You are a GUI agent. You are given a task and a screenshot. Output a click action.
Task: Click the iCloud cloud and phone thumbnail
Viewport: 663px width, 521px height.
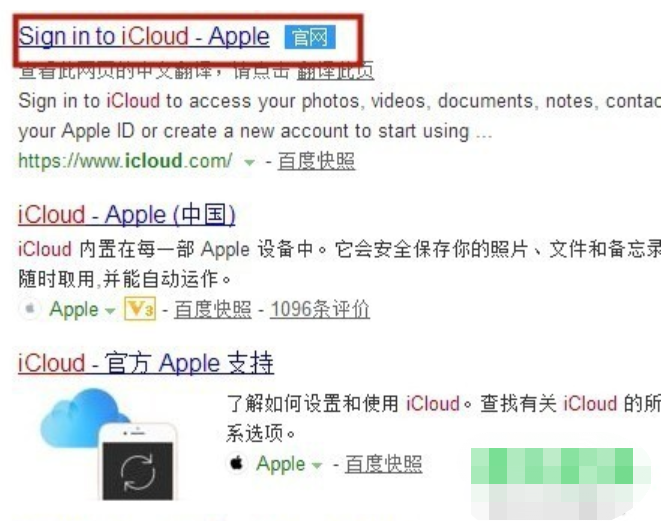pos(109,444)
